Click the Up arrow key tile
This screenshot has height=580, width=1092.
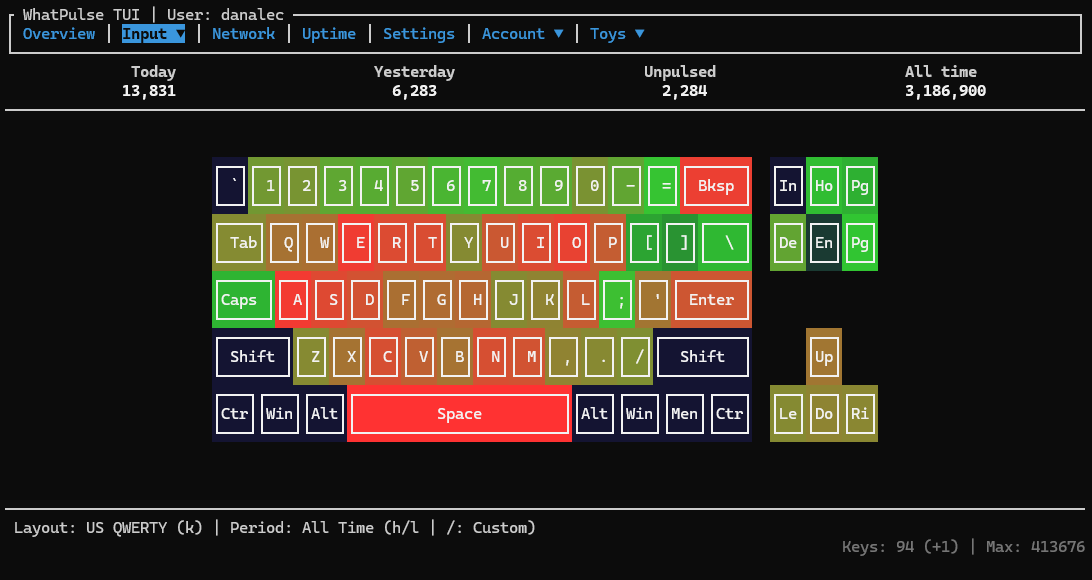[x=824, y=357]
